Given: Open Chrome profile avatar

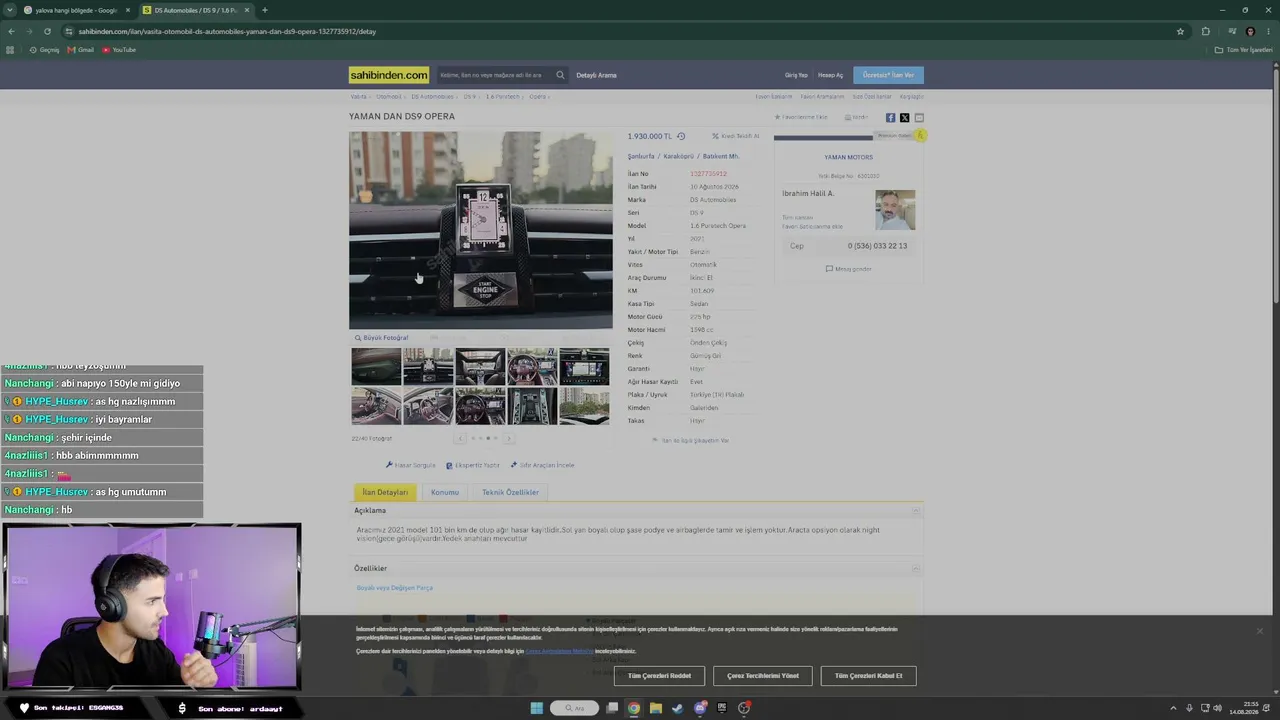Looking at the screenshot, I should coord(1250,31).
